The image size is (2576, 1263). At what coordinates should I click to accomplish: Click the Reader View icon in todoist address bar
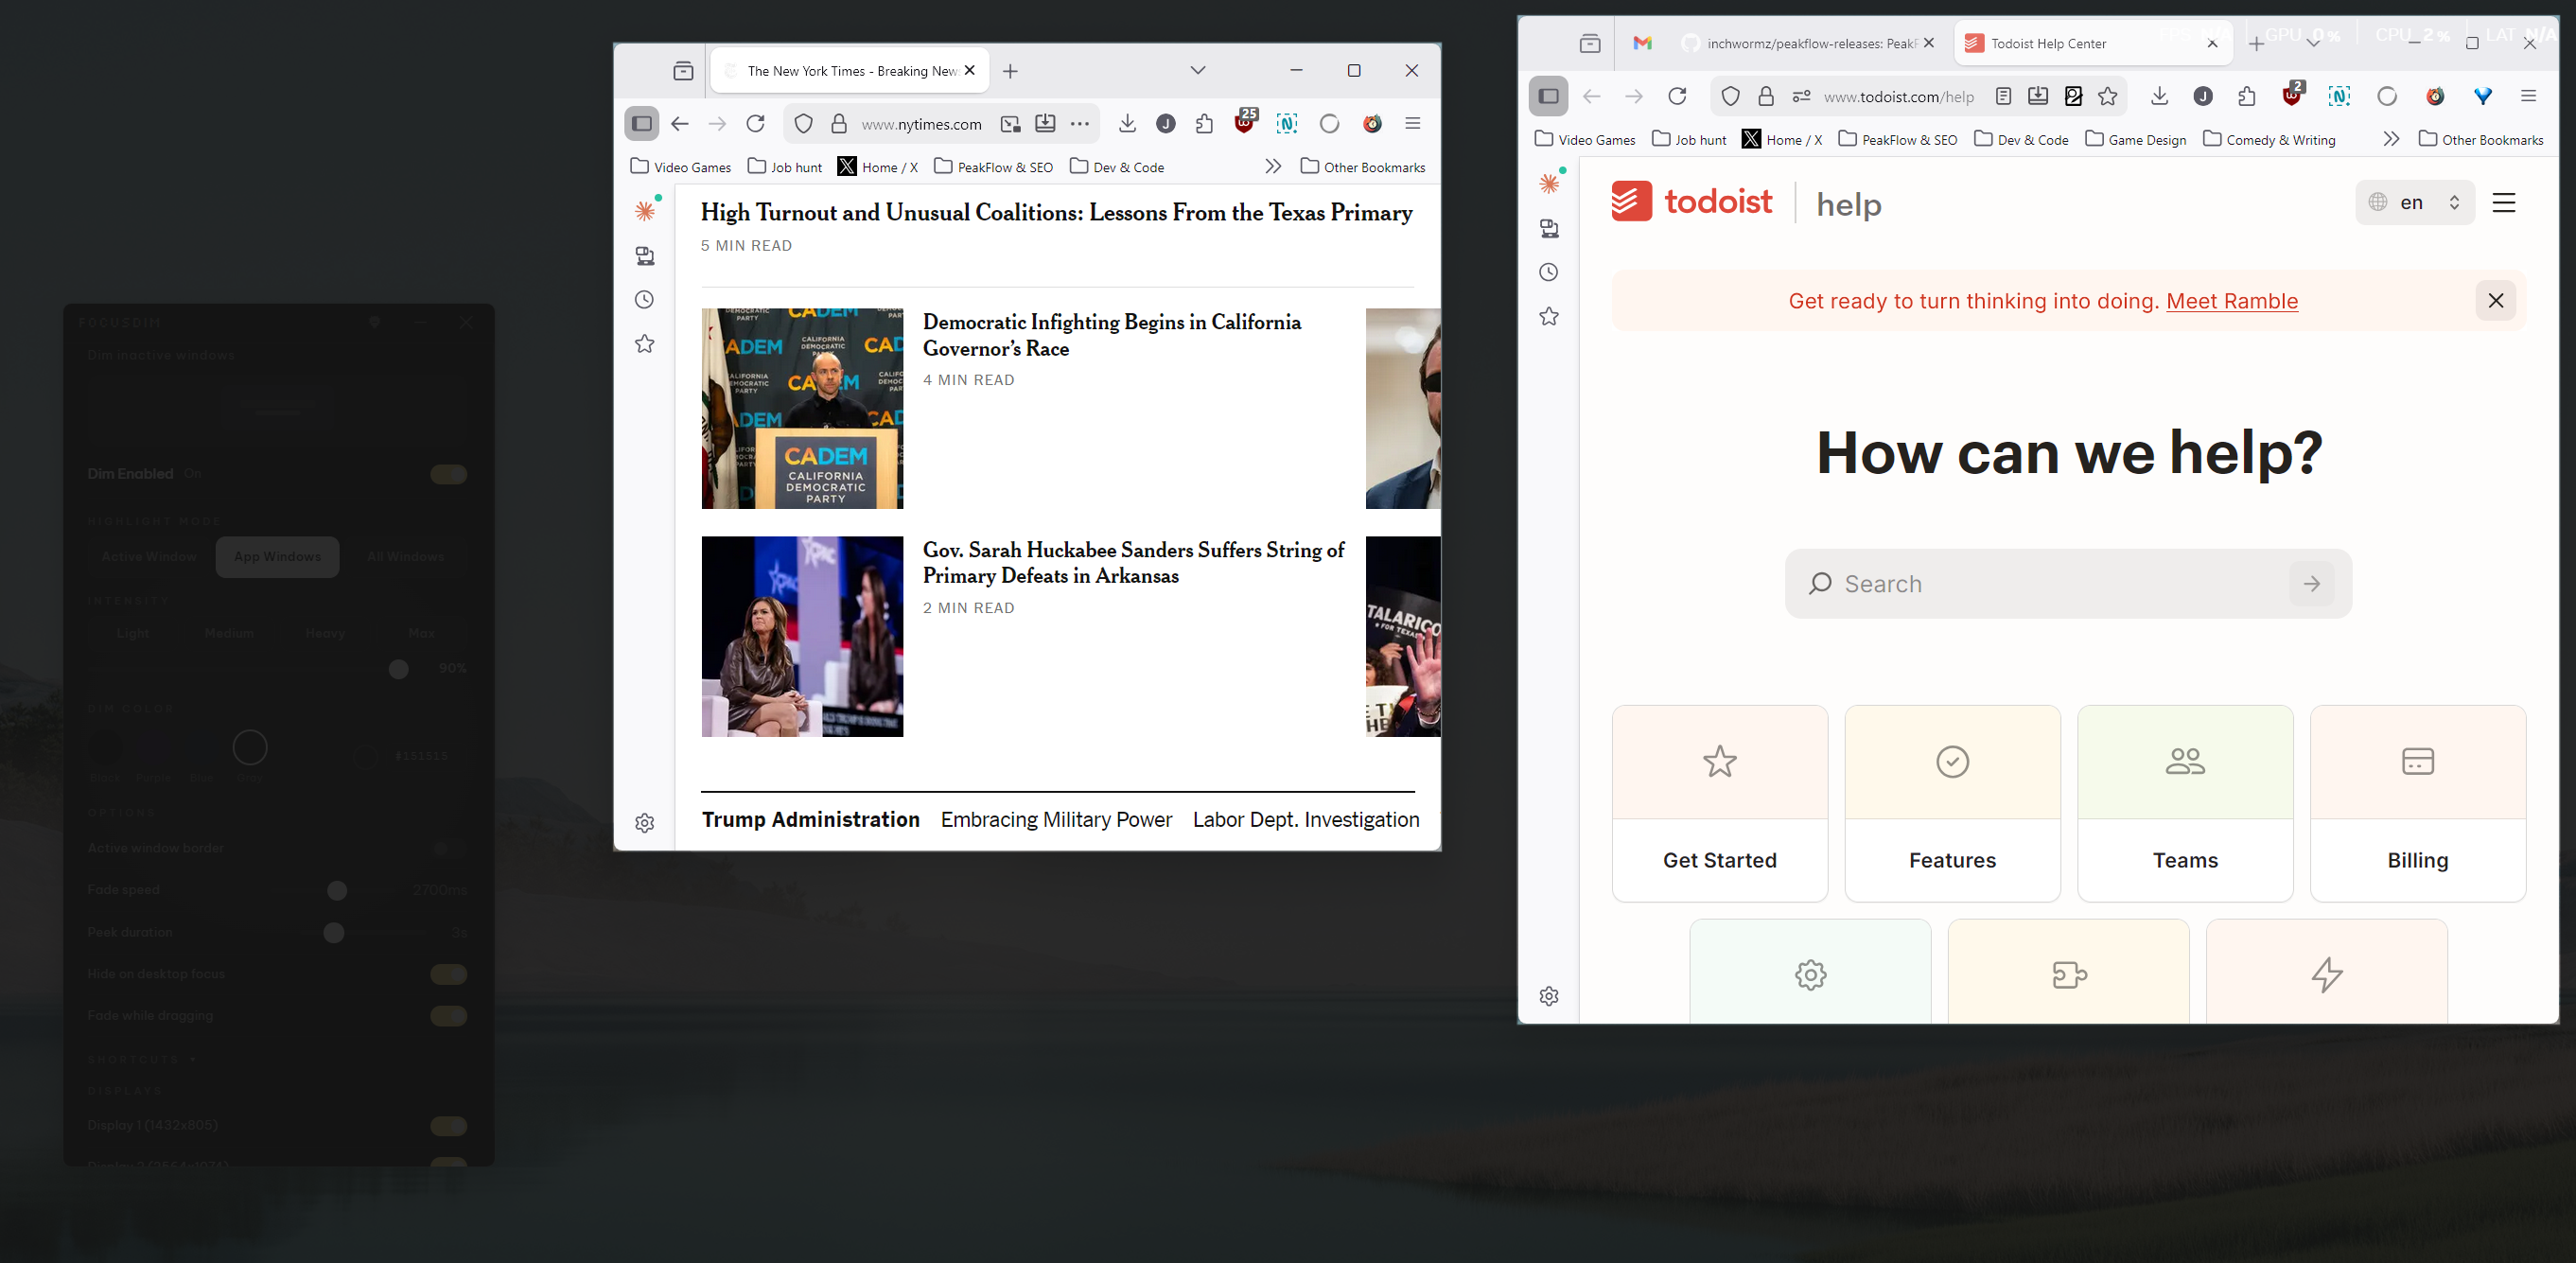[x=2003, y=96]
